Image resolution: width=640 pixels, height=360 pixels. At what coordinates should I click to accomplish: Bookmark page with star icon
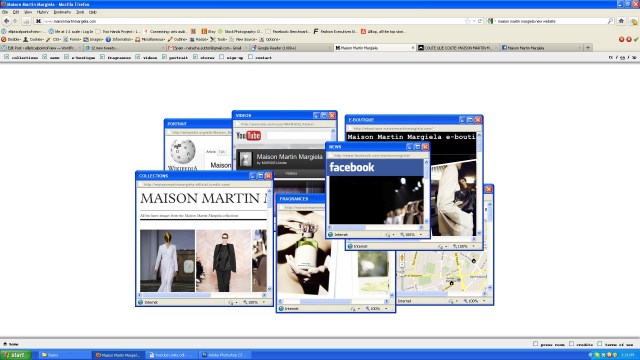[468, 21]
